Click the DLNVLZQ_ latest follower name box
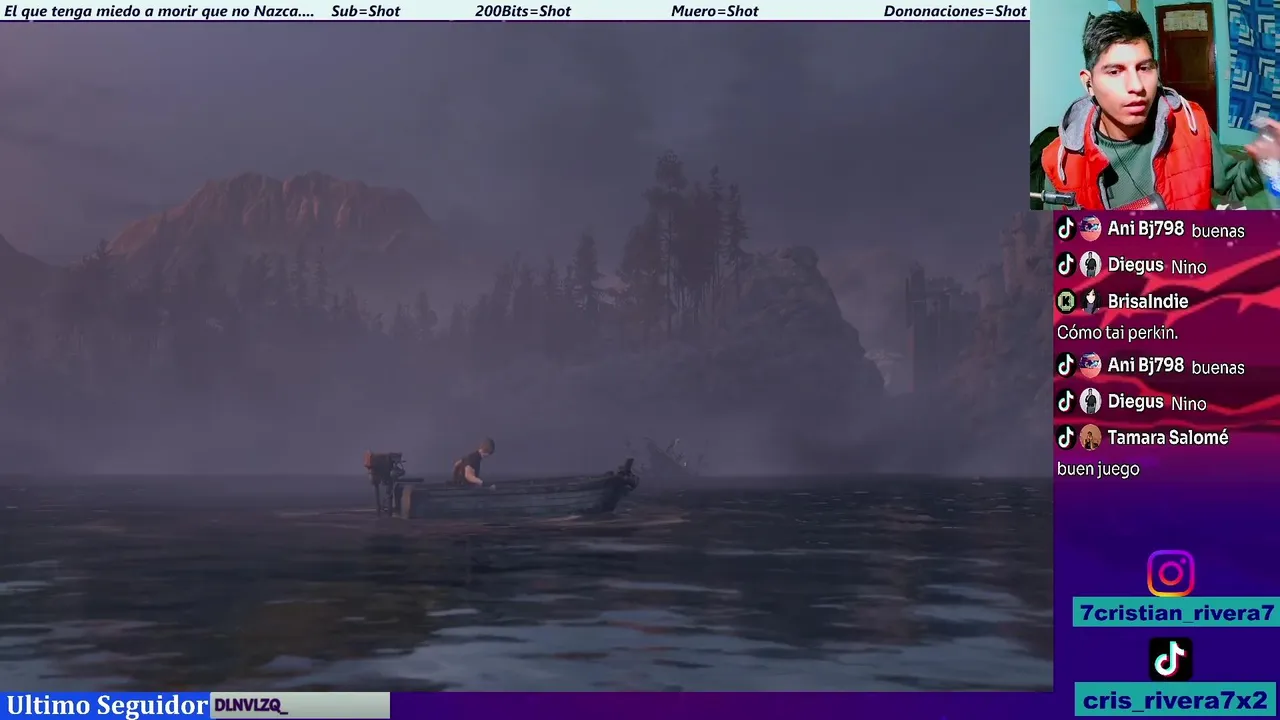 point(300,705)
